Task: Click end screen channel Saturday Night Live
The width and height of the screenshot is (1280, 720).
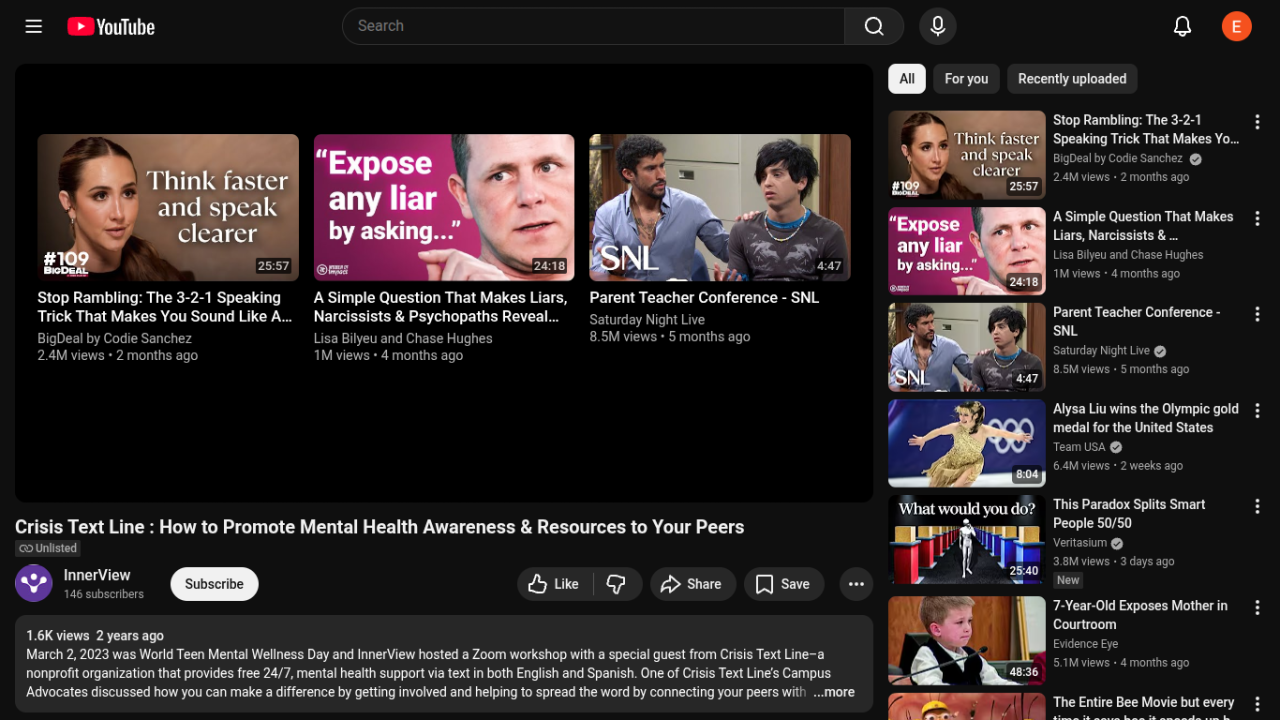Action: (x=647, y=320)
